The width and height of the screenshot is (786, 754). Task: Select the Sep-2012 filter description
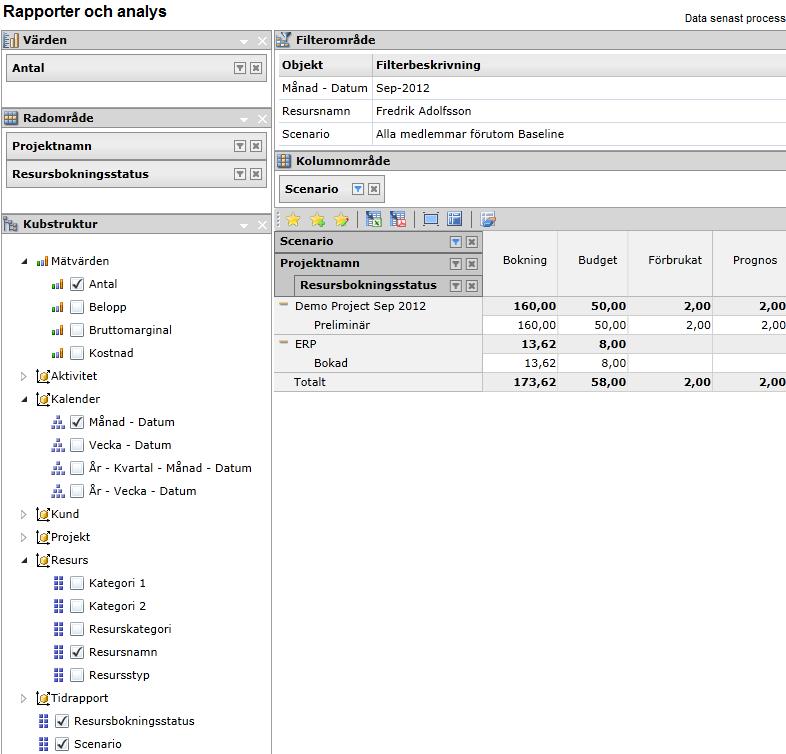(403, 88)
